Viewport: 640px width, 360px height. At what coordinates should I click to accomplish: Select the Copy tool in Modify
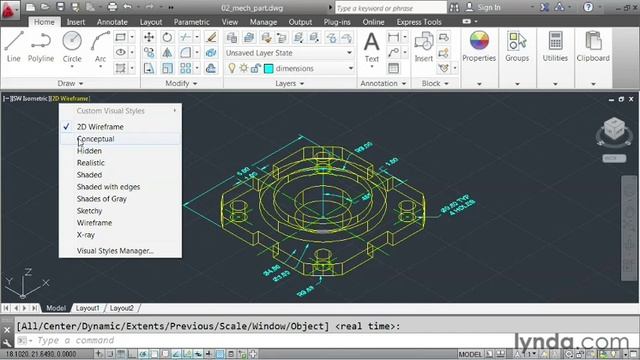[x=149, y=52]
